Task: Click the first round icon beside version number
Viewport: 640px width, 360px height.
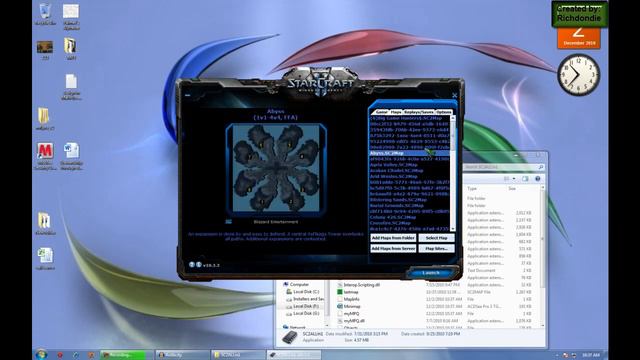Action: [x=192, y=264]
